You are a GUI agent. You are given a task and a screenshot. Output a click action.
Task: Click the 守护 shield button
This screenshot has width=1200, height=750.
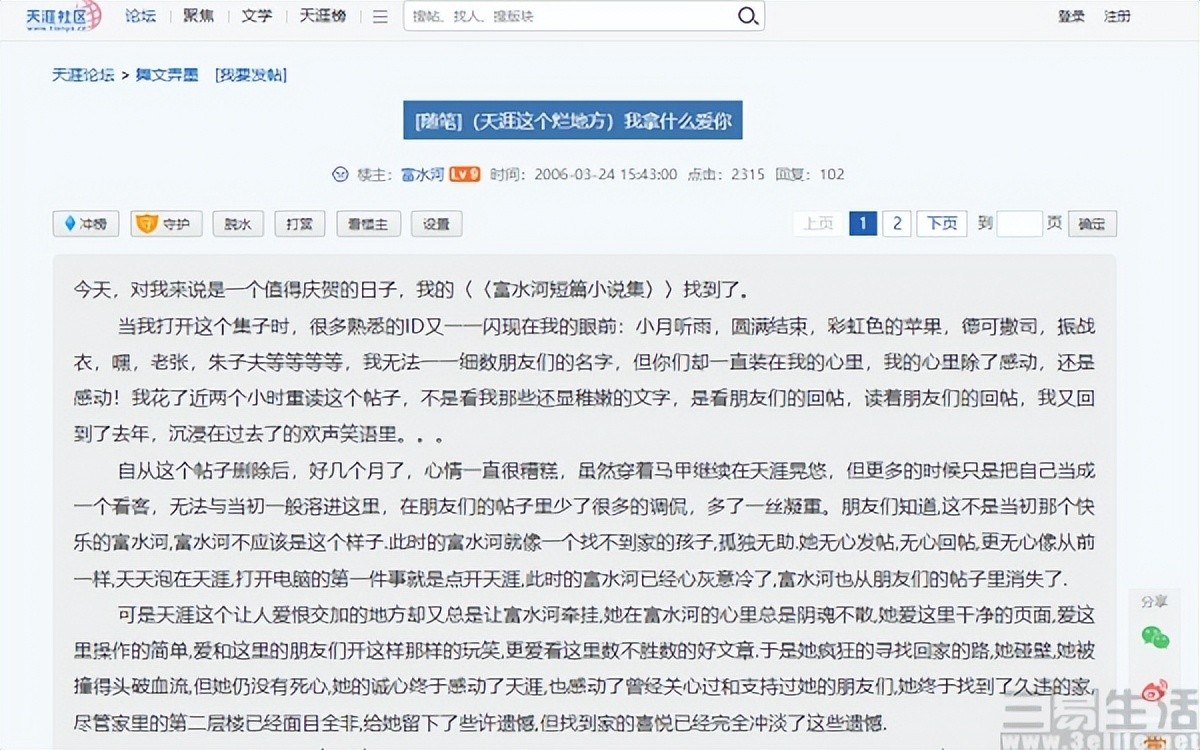tap(166, 224)
